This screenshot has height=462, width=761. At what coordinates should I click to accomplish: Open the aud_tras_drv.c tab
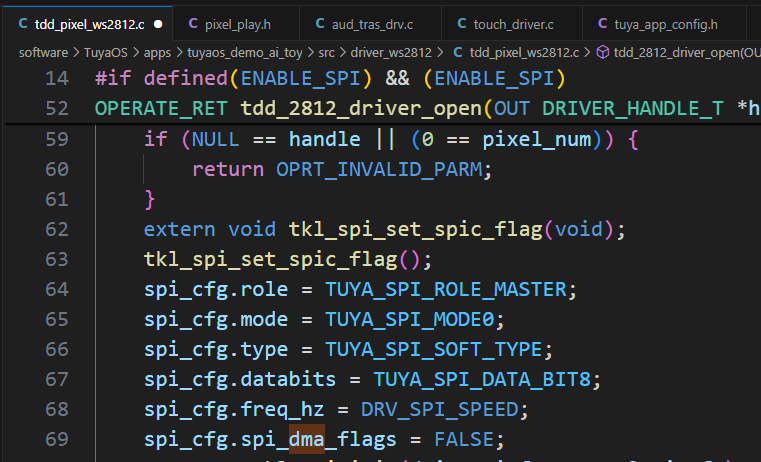click(370, 24)
